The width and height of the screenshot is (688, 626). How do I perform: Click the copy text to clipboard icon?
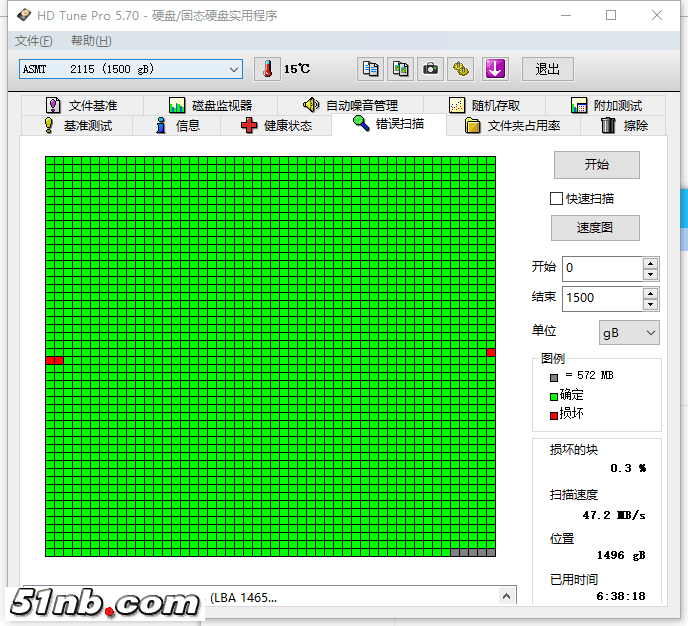point(371,69)
